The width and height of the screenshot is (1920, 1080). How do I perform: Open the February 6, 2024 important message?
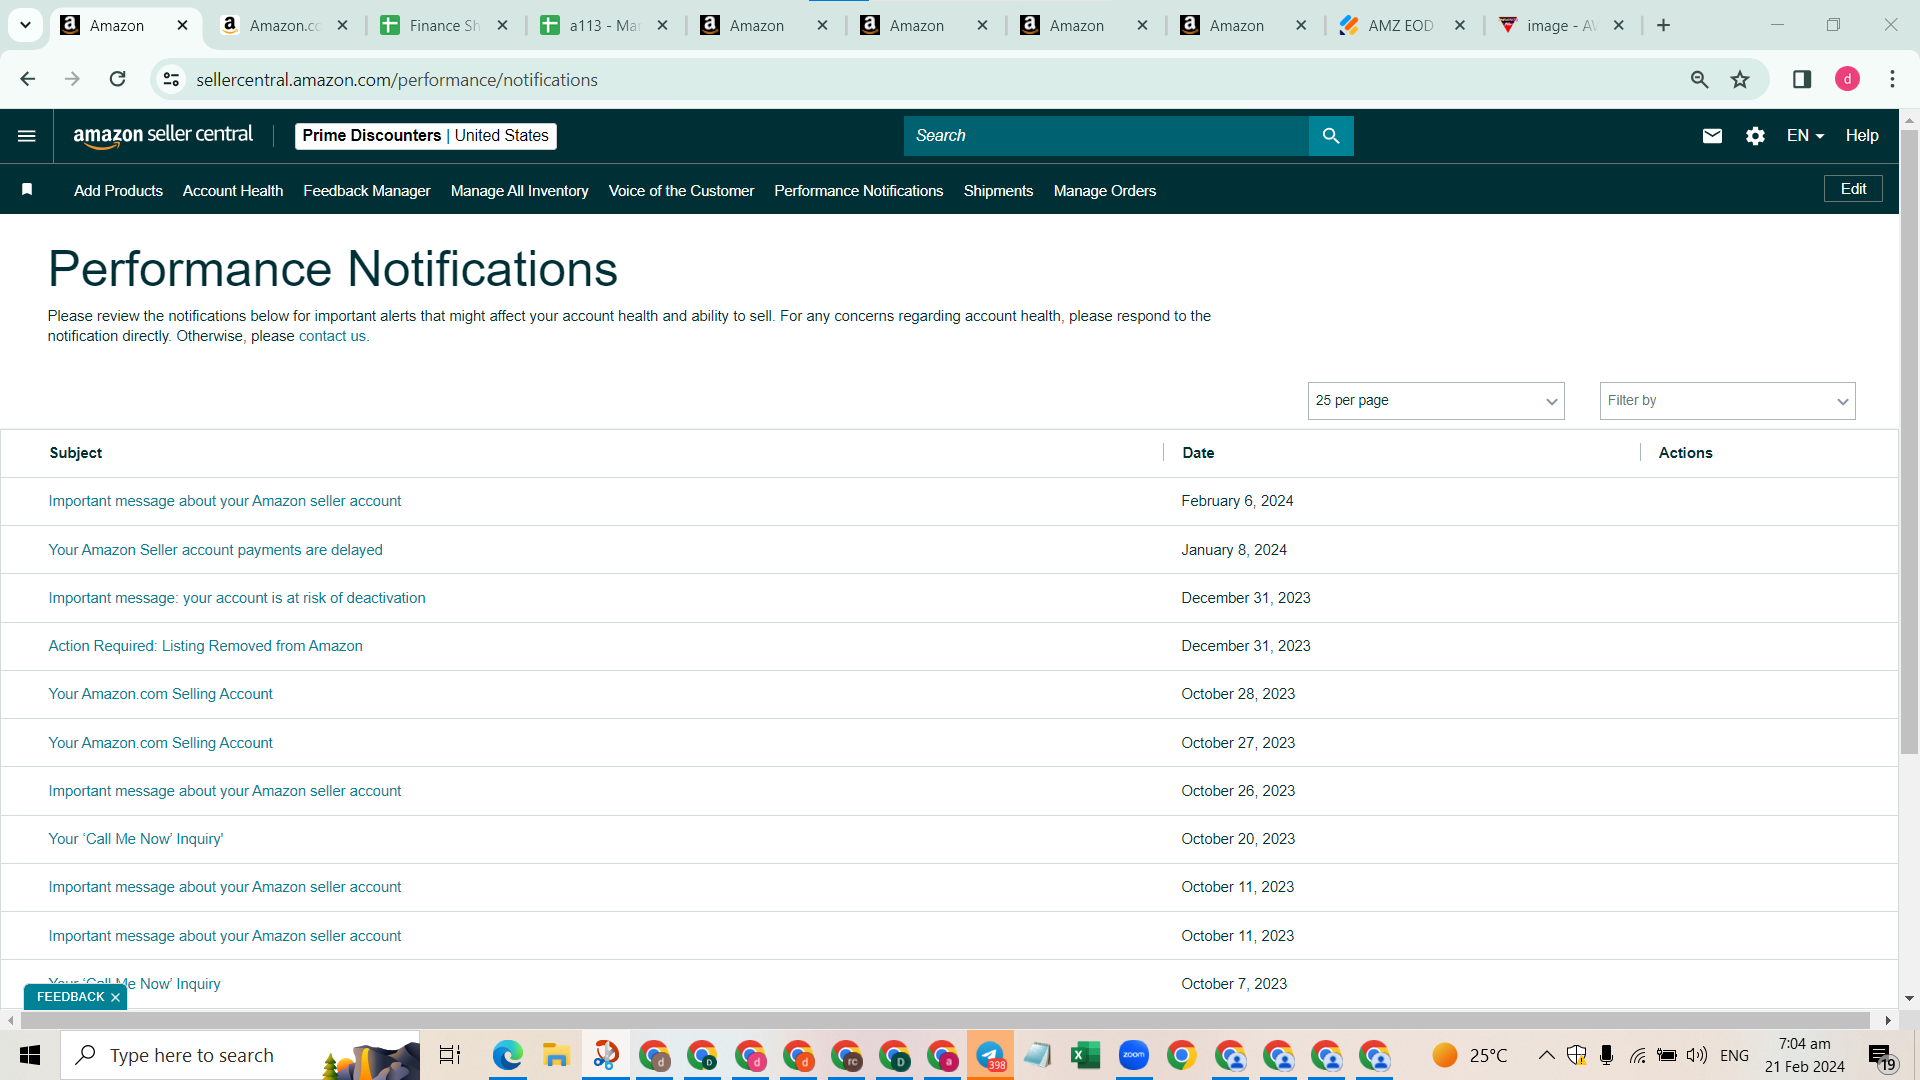tap(225, 501)
